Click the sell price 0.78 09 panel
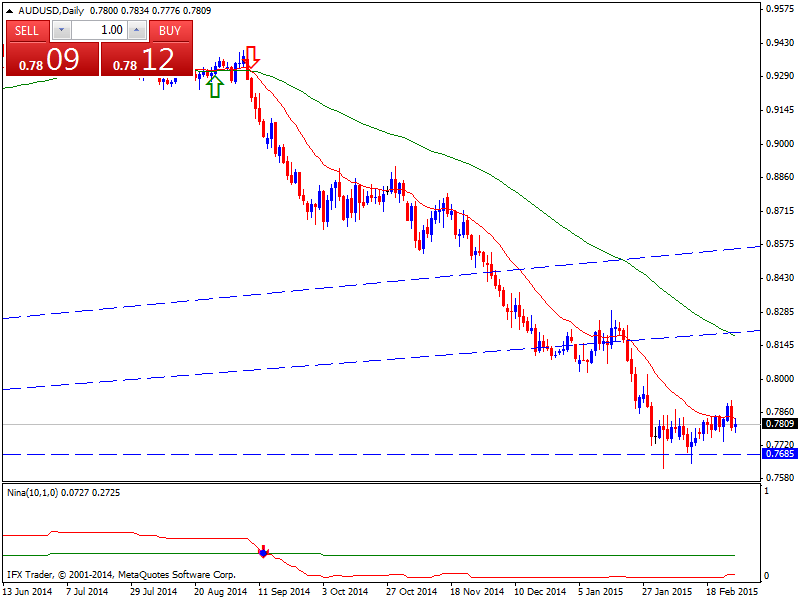800x600 pixels. [x=52, y=59]
